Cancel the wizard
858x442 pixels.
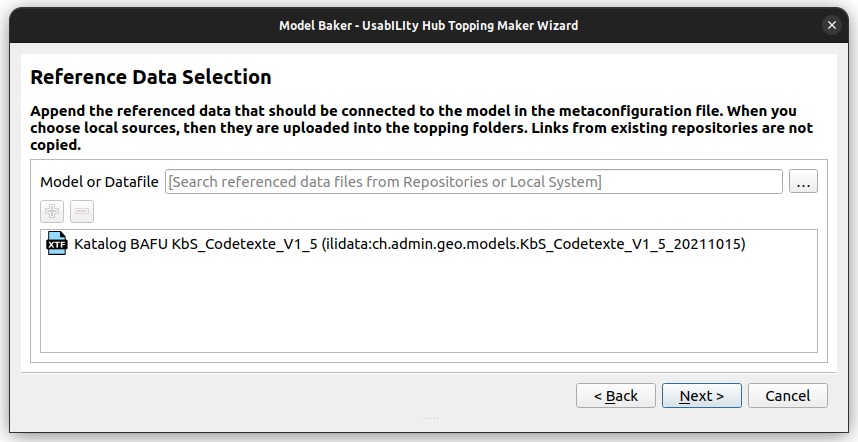tap(787, 396)
